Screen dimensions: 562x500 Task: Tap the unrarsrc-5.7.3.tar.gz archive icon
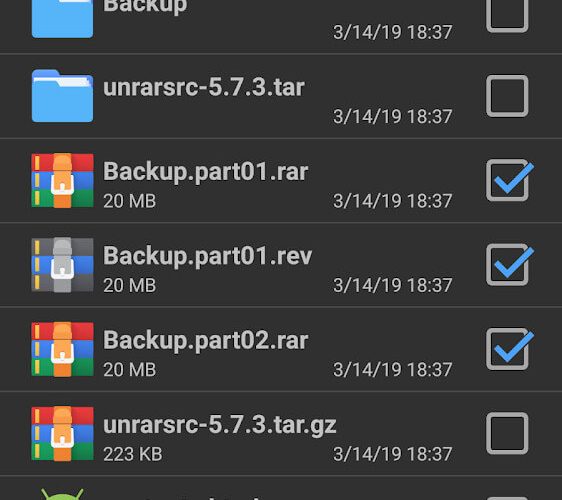[x=62, y=434]
